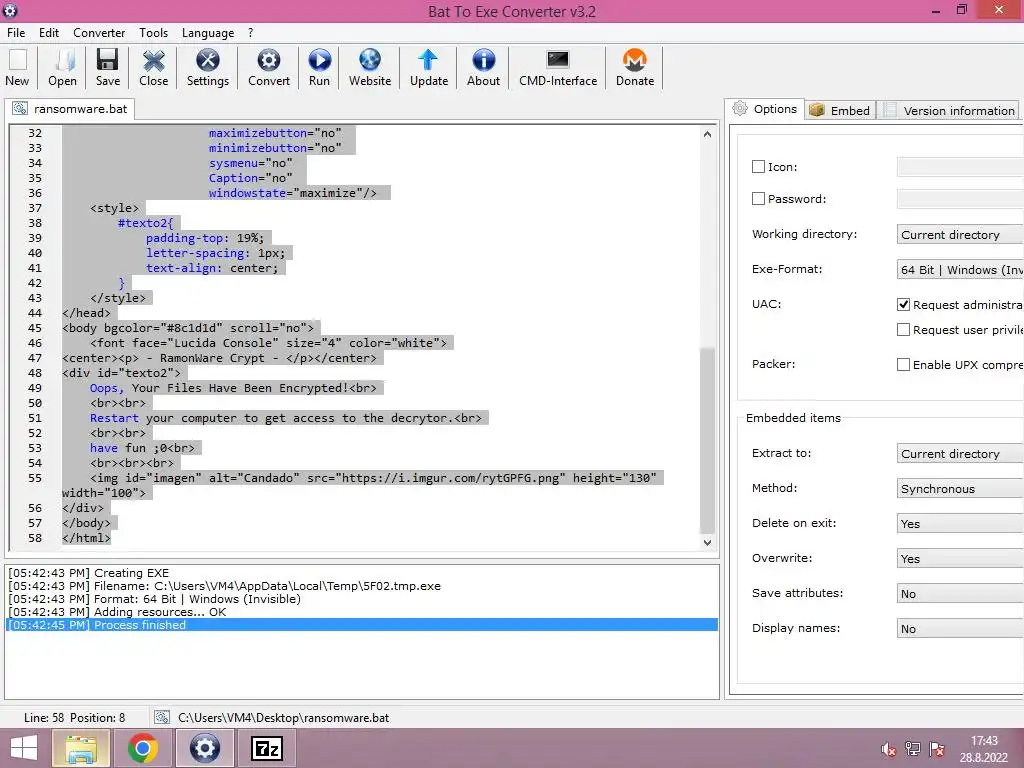Open Windows Start button
Viewport: 1024px width, 768px height.
(24, 748)
